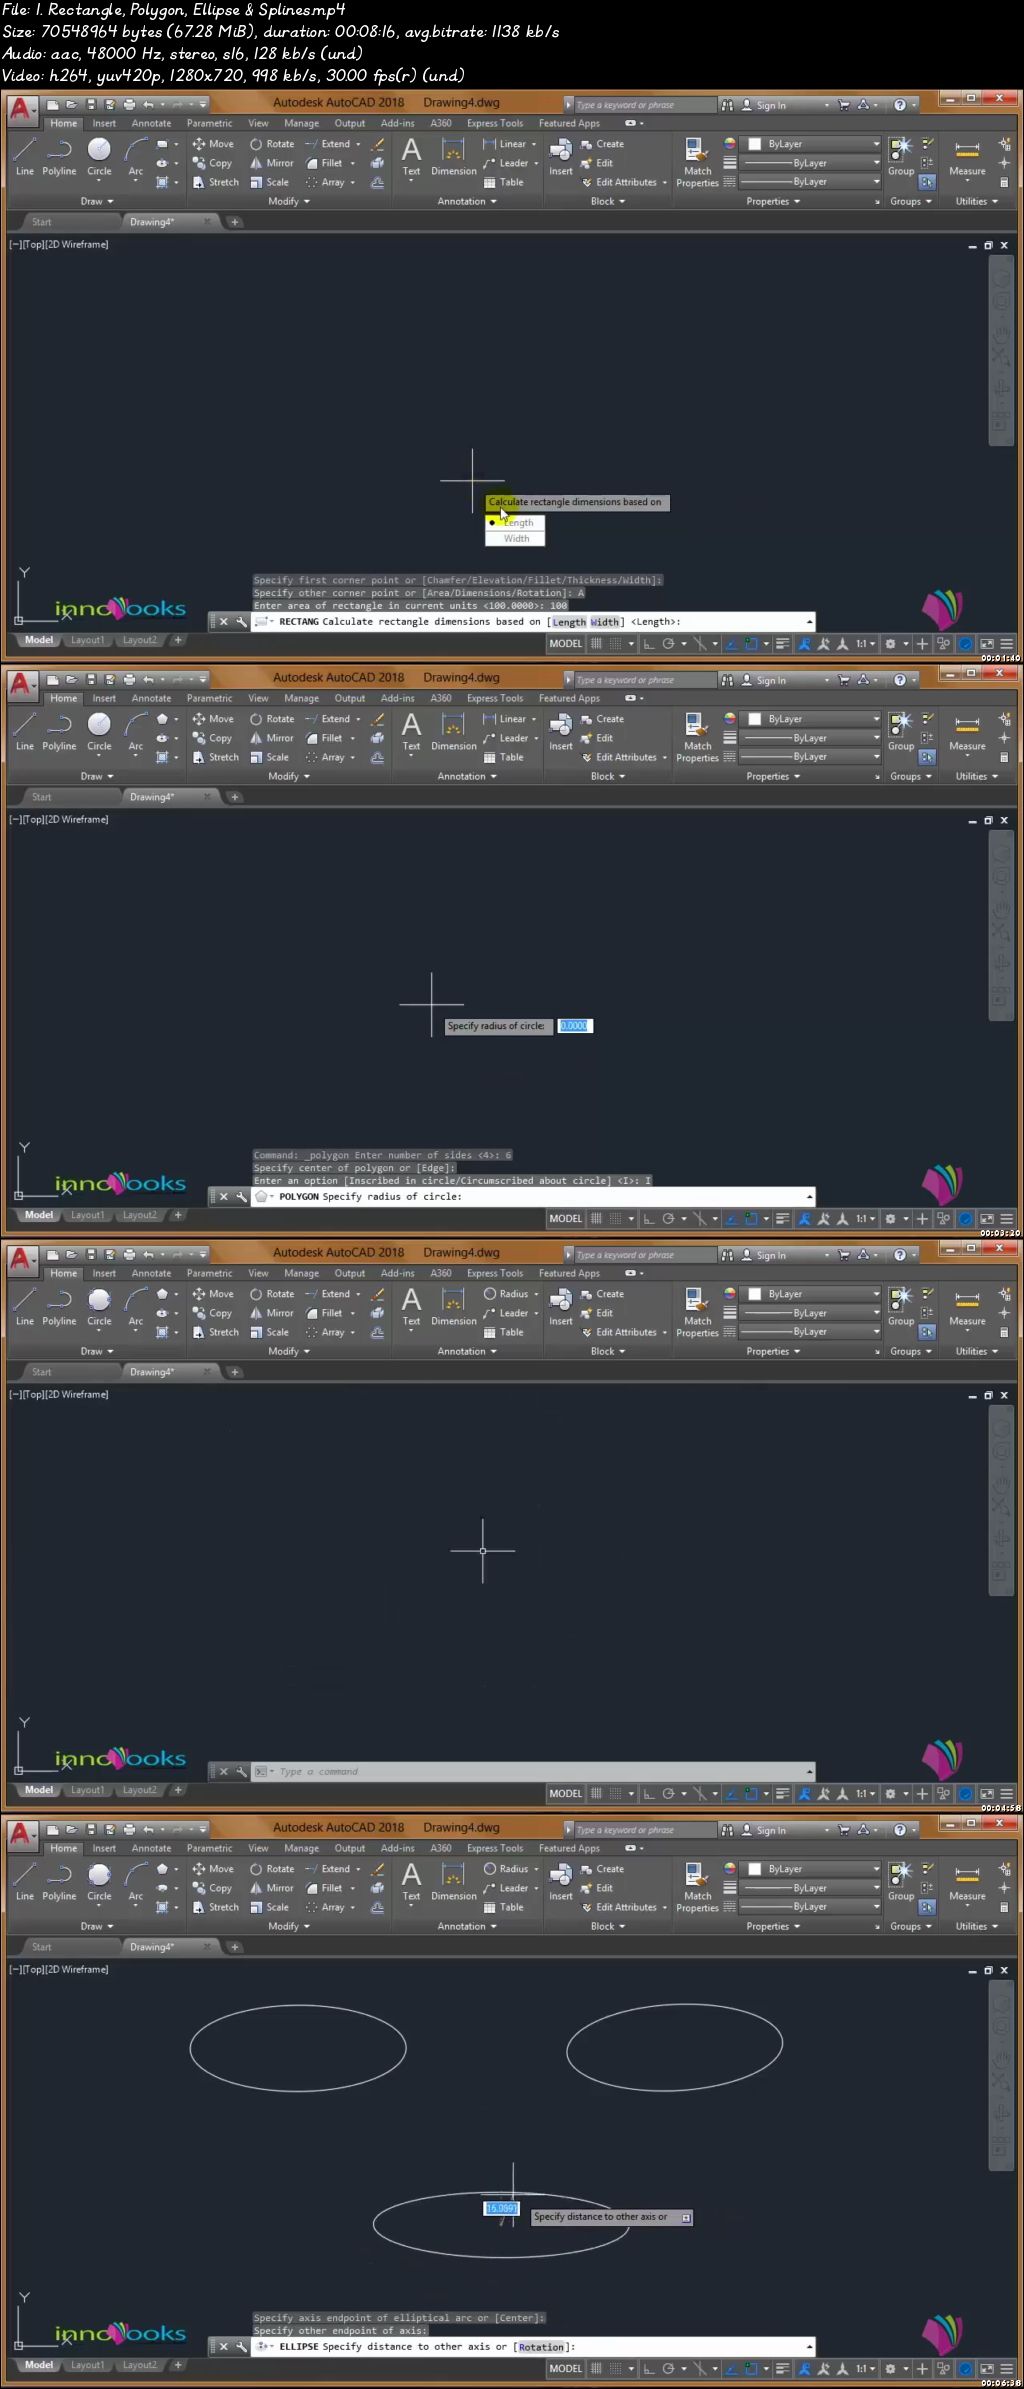
Task: Select the Length option in the RECTANG dynamic menu
Action: pyautogui.click(x=516, y=523)
